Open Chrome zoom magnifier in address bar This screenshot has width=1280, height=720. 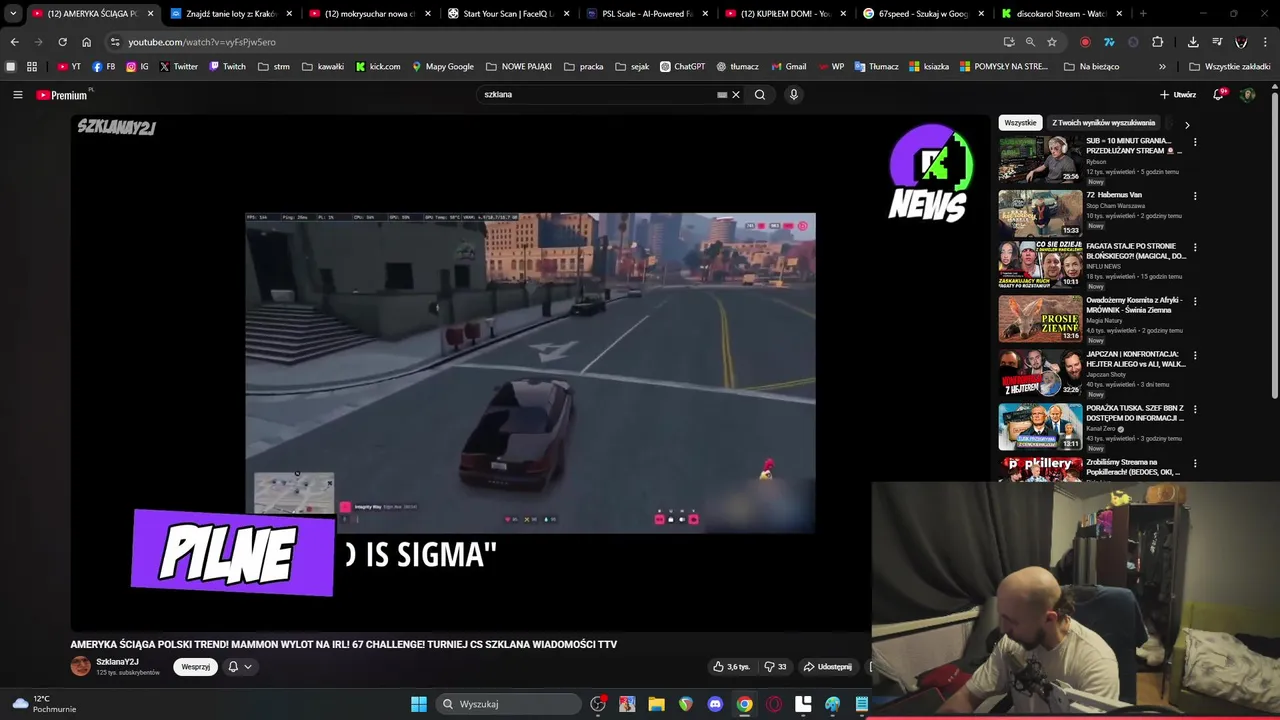tap(1030, 42)
